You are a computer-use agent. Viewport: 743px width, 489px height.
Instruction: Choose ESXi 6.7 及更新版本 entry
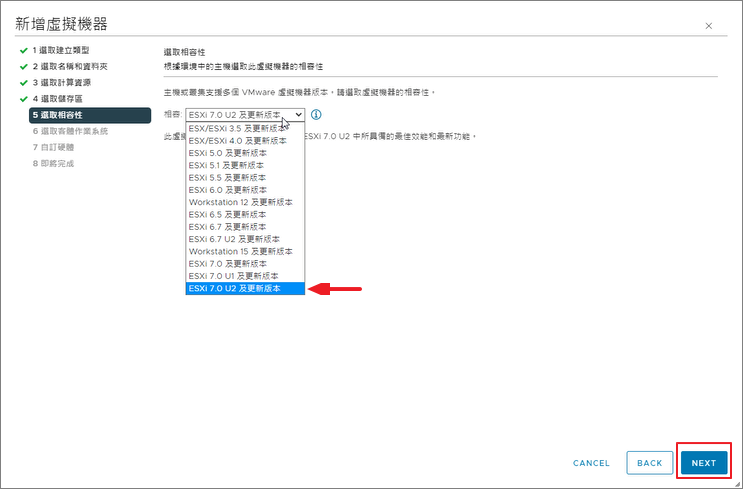tap(245, 227)
